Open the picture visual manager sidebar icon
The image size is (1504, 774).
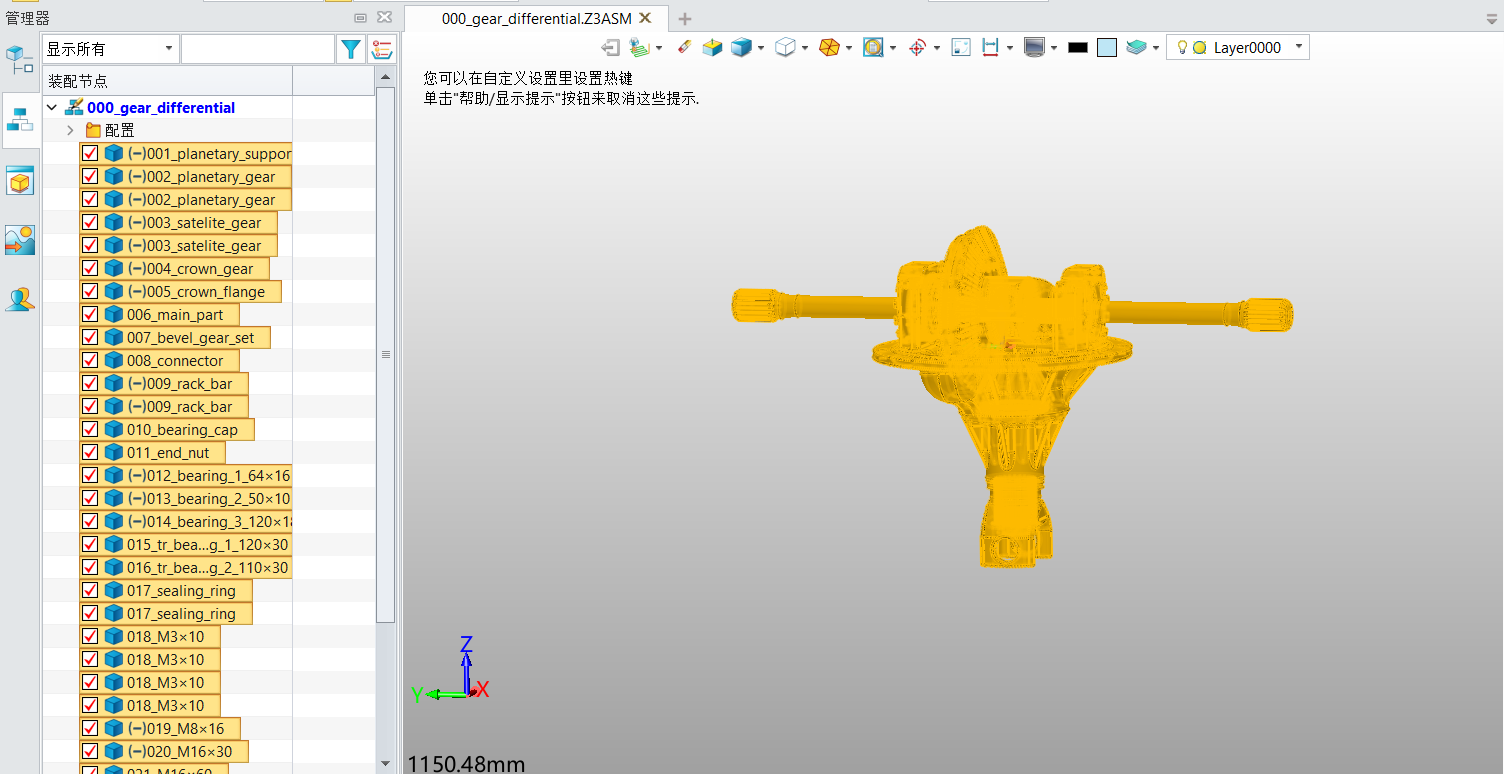[x=20, y=240]
